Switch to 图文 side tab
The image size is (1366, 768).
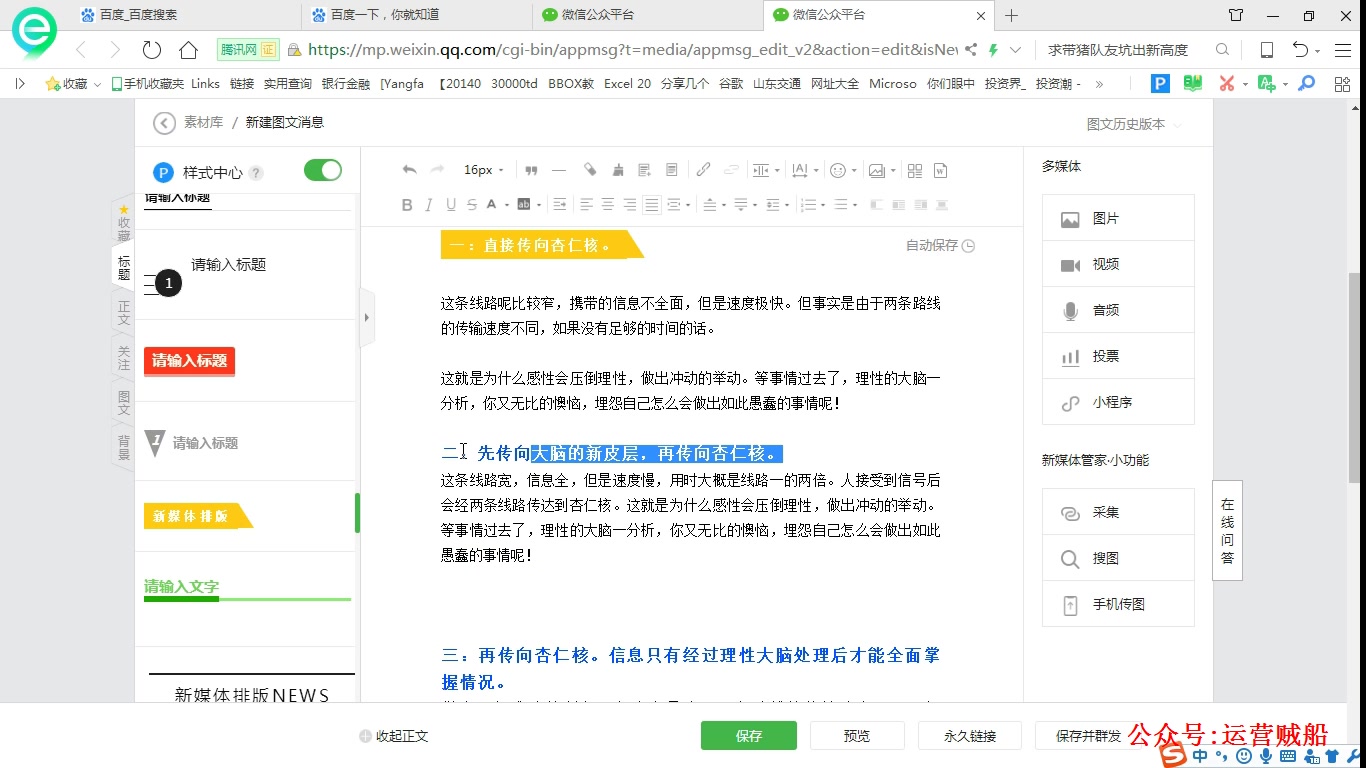pos(124,403)
